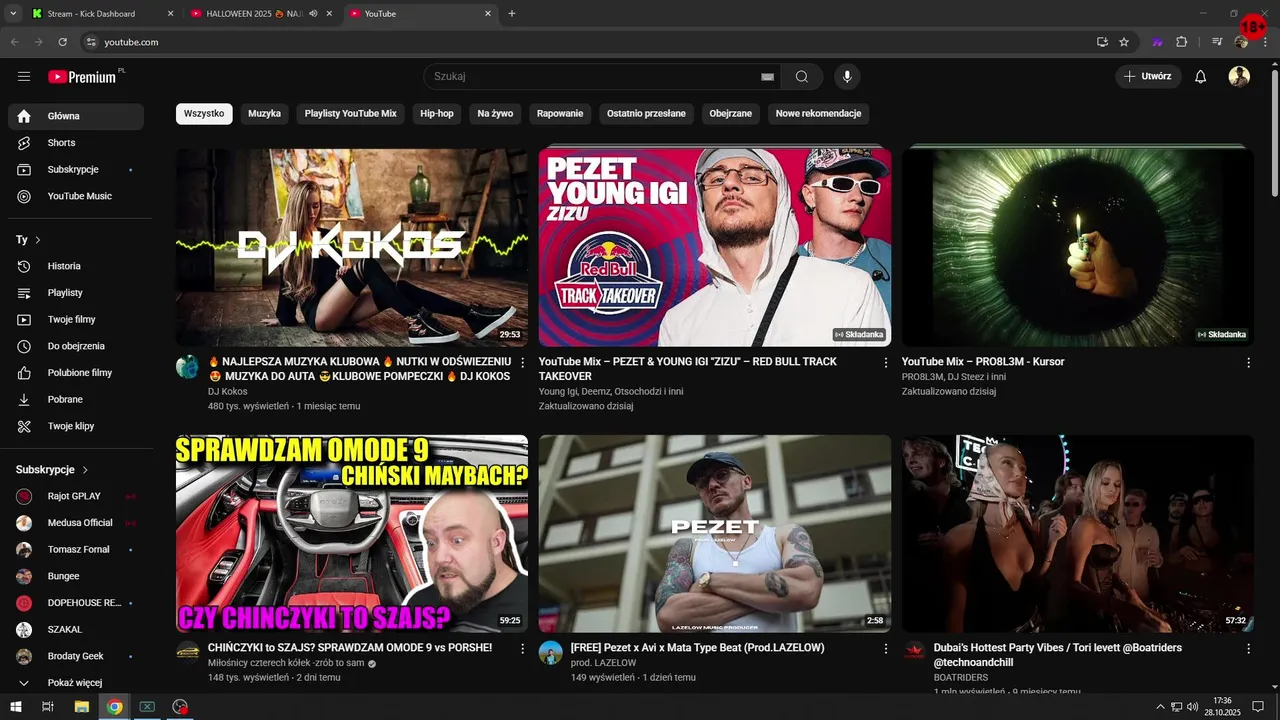Open Rajot GPLAY channel
The image size is (1280, 720).
pos(76,496)
